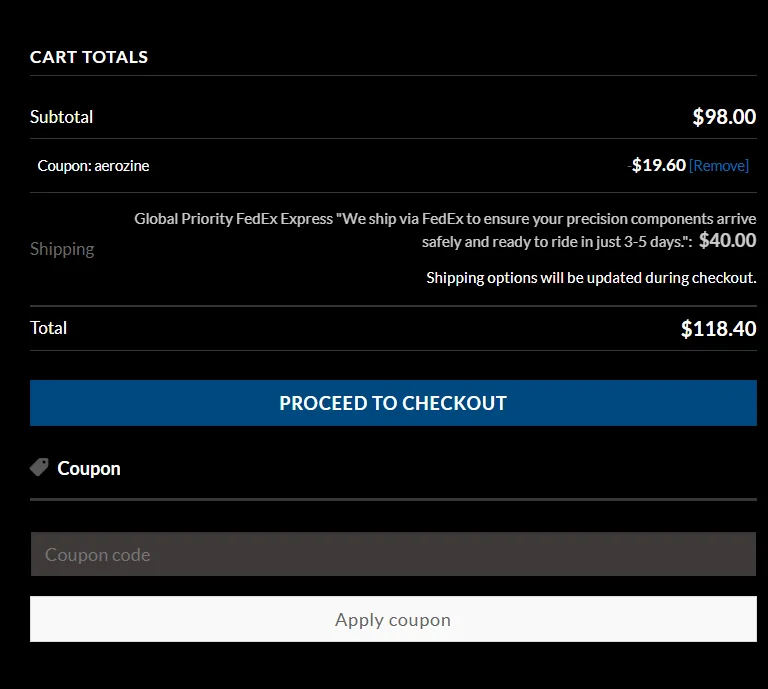Click the coupon tag icon
This screenshot has height=689, width=768.
(x=39, y=467)
